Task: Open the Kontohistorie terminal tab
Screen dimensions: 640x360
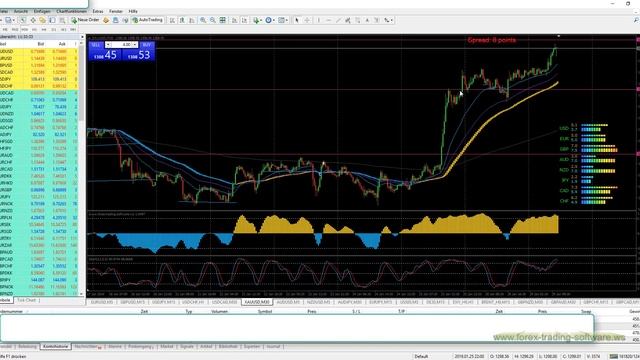Action: coord(56,347)
